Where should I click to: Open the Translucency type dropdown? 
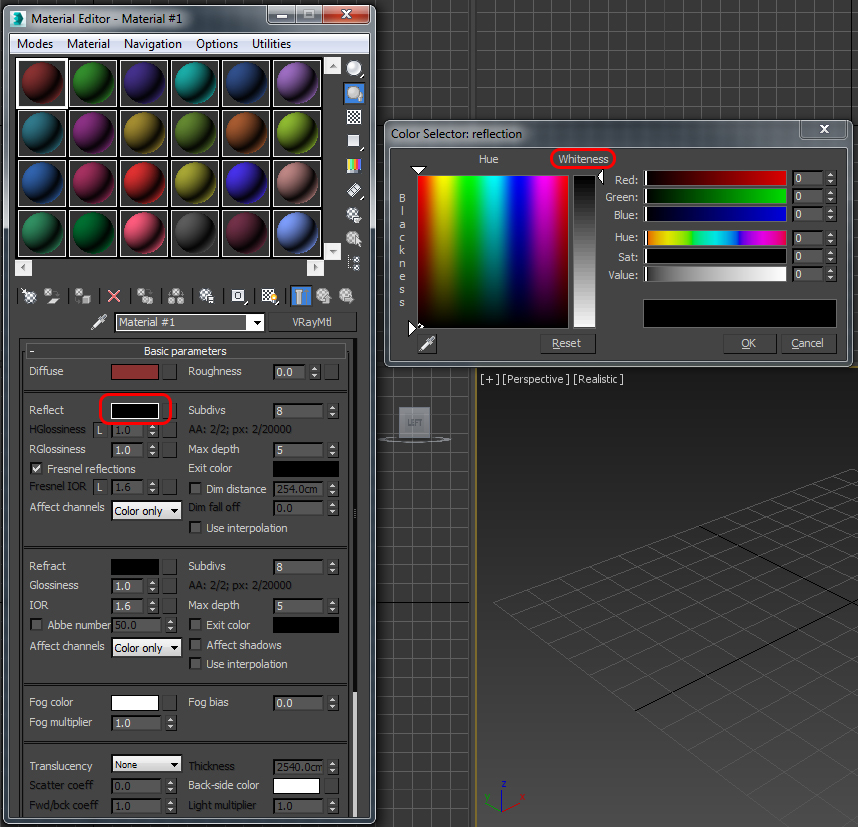point(146,765)
